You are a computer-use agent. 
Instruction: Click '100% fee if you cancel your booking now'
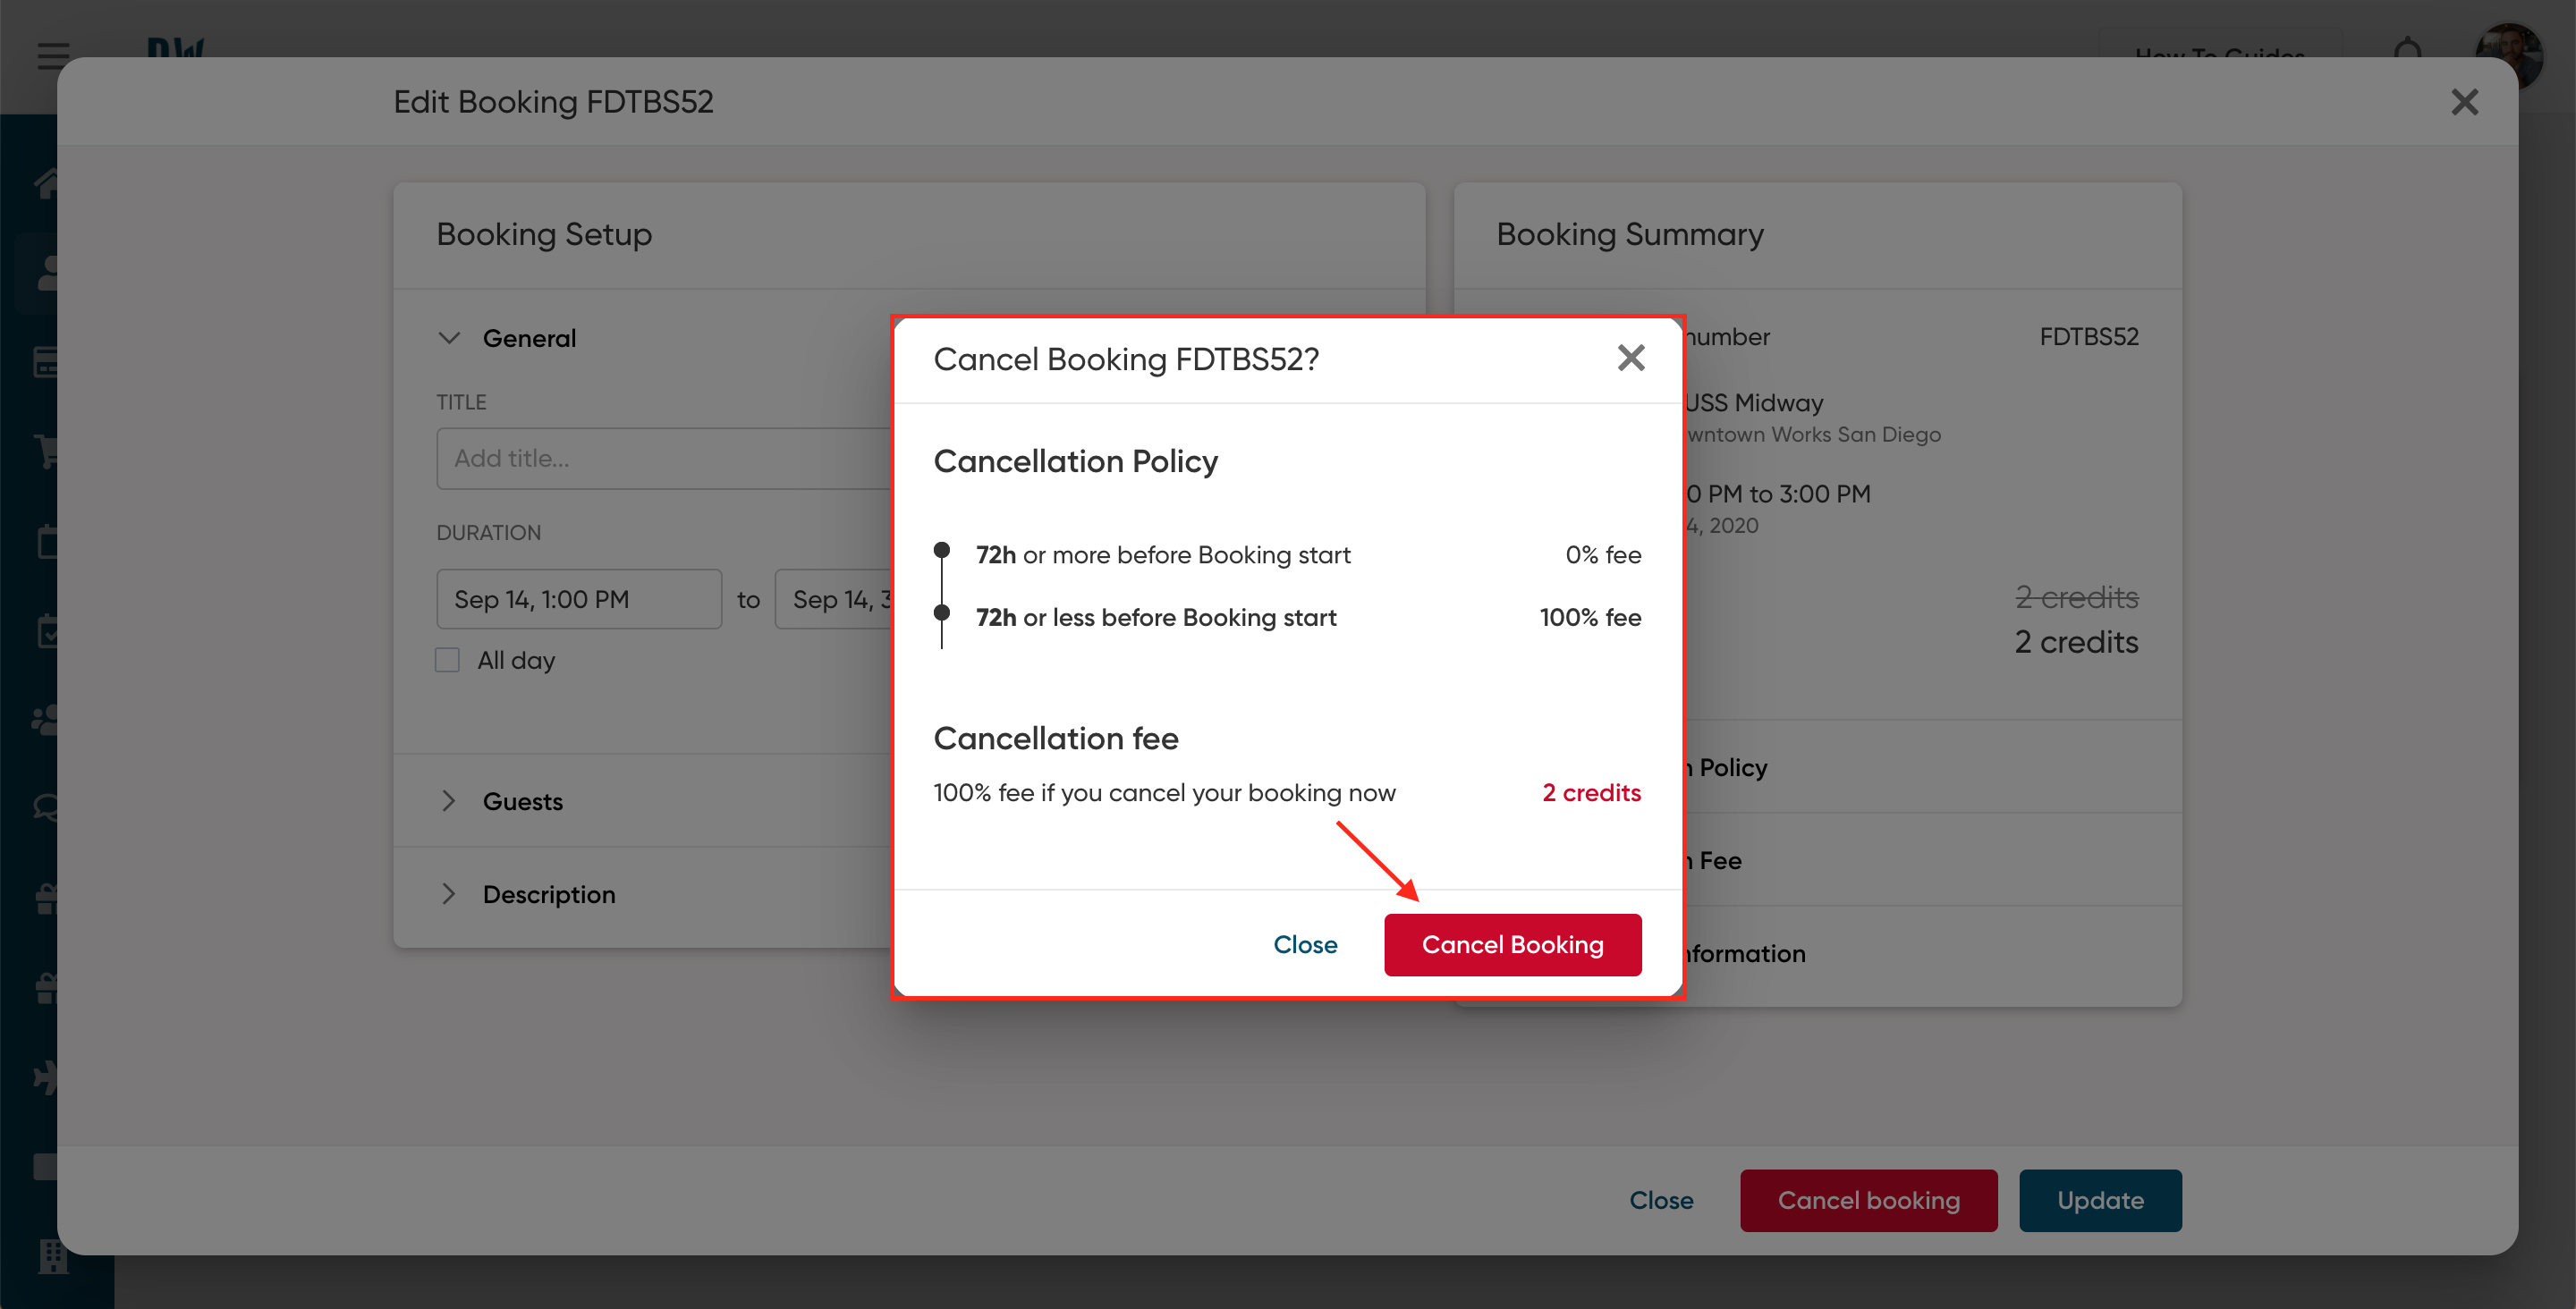pos(1164,793)
